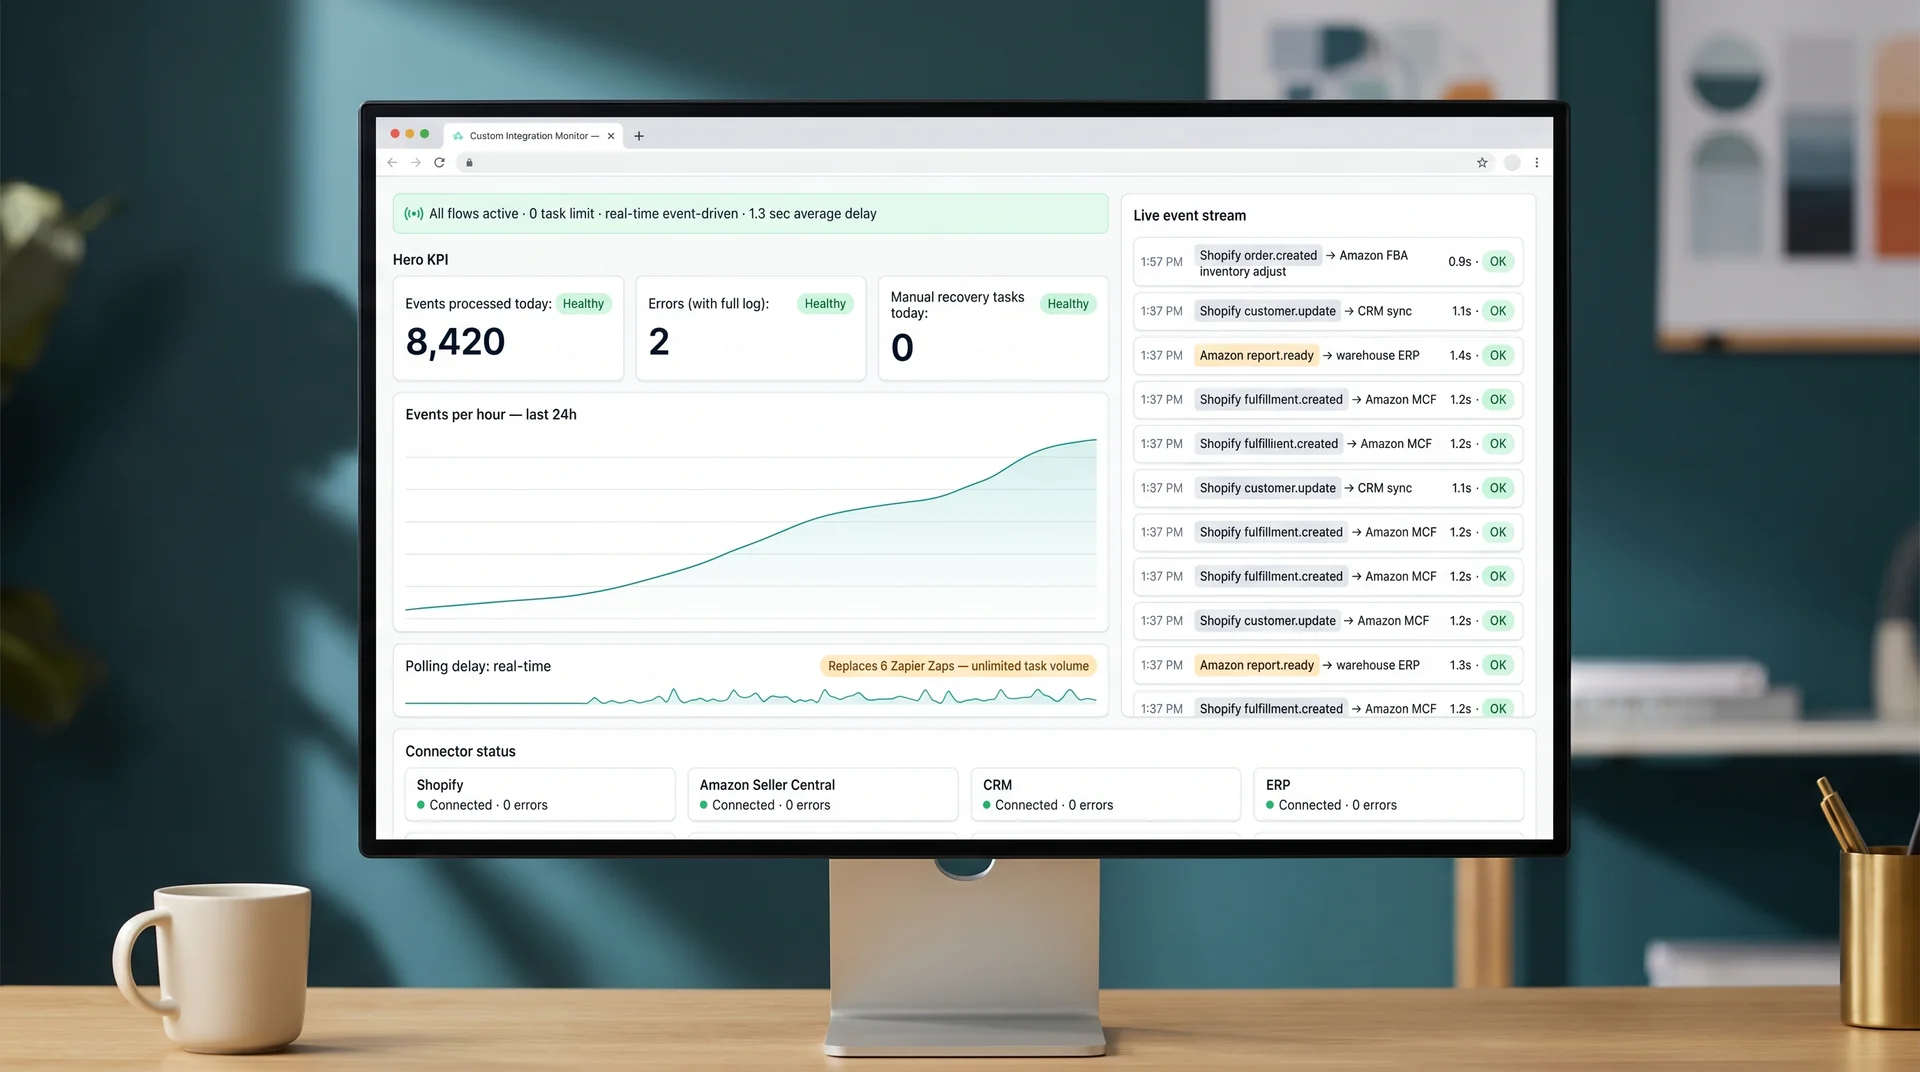Screen dimensions: 1920x1072
Task: Open the browser three-dot menu
Action: (x=1537, y=163)
